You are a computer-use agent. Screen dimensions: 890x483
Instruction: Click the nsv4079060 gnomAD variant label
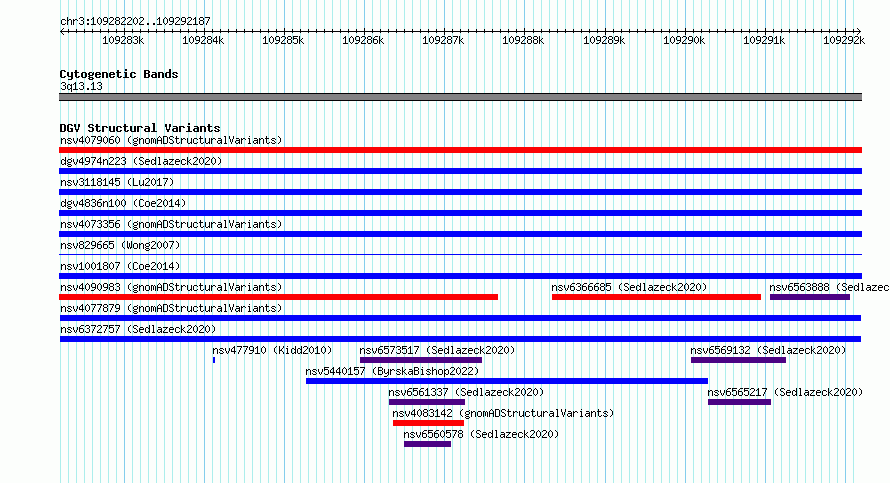(171, 140)
